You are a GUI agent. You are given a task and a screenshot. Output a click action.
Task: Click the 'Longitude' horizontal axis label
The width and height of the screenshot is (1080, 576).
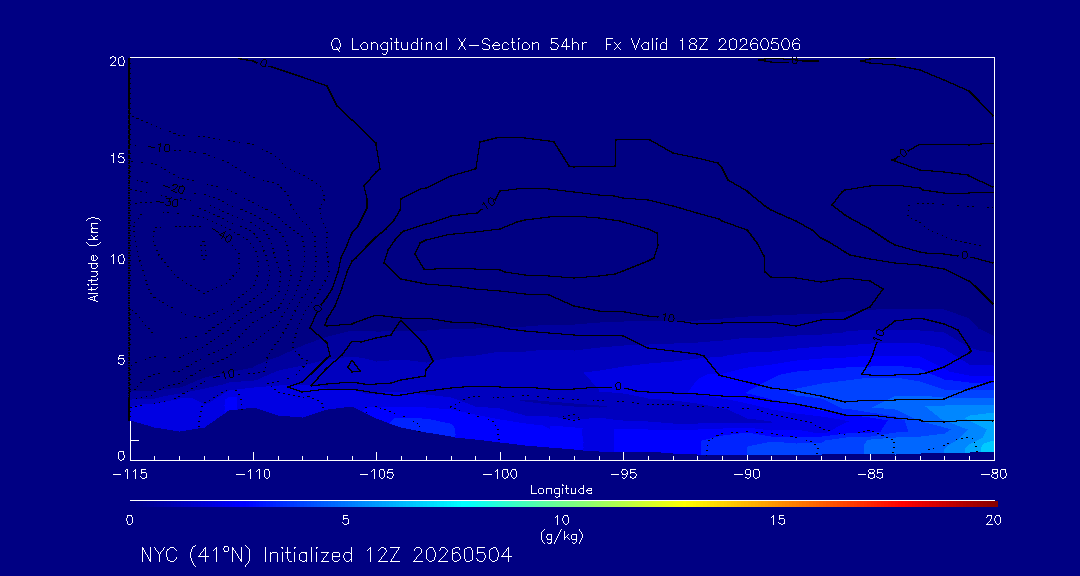[x=561, y=491]
